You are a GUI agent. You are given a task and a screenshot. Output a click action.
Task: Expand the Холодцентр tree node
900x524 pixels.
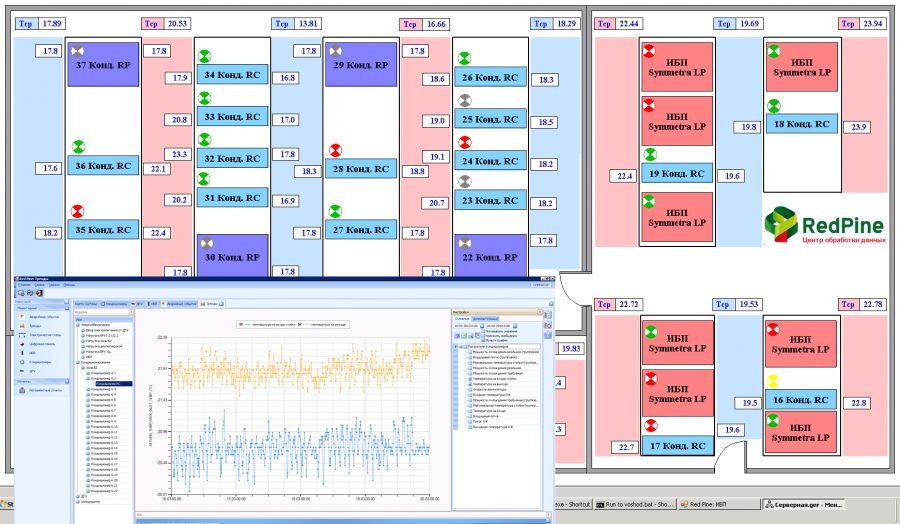pos(78,502)
